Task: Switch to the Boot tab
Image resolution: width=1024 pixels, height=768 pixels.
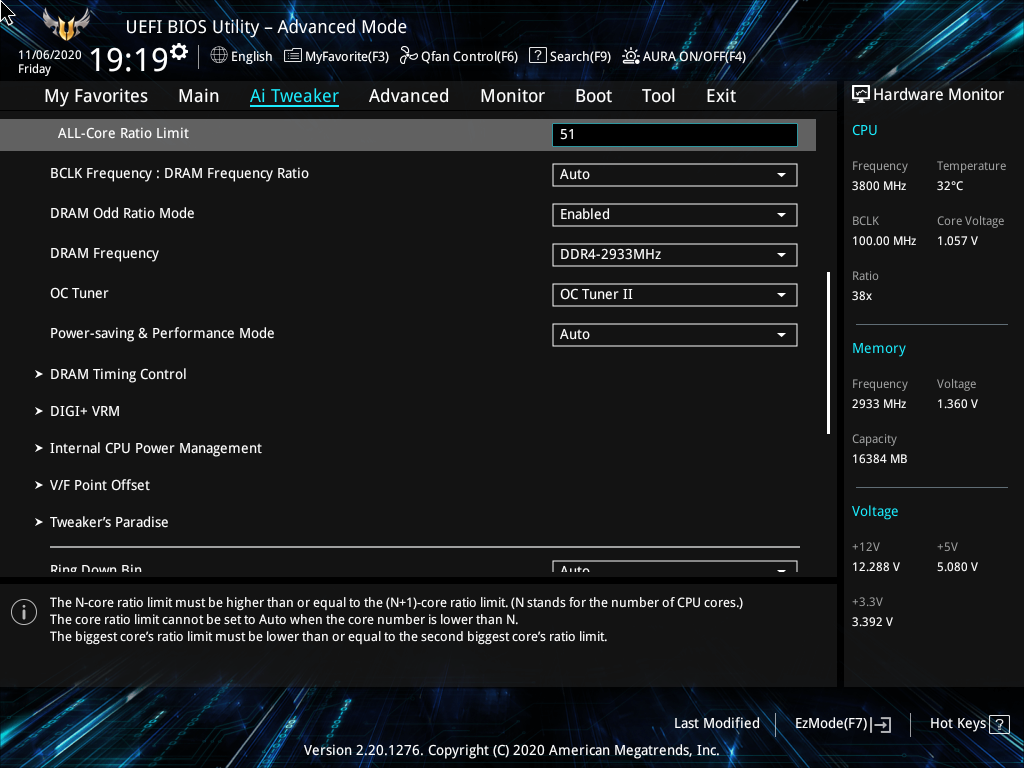Action: (594, 96)
